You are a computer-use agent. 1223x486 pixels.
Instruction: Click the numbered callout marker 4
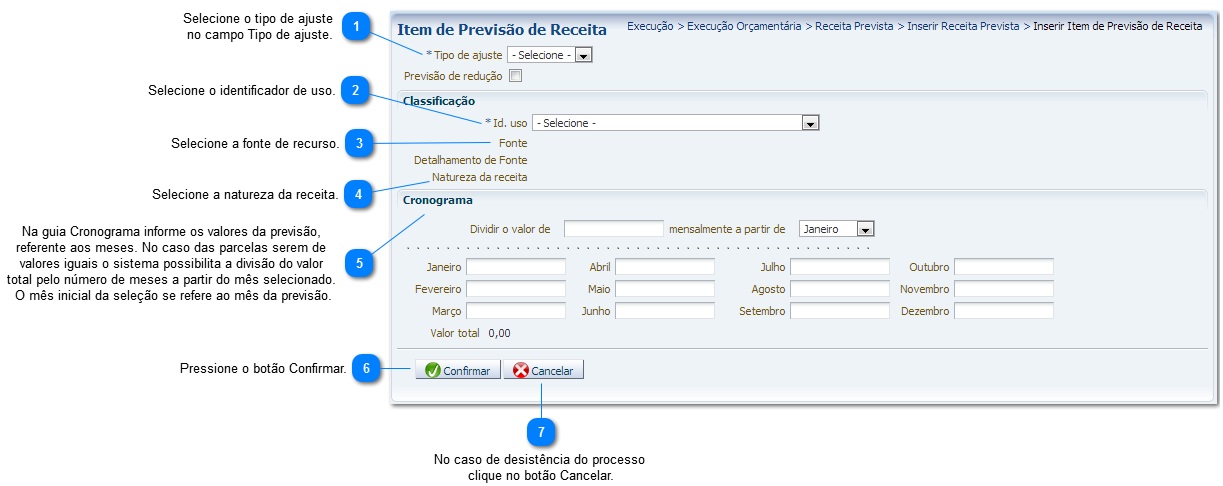[x=358, y=194]
